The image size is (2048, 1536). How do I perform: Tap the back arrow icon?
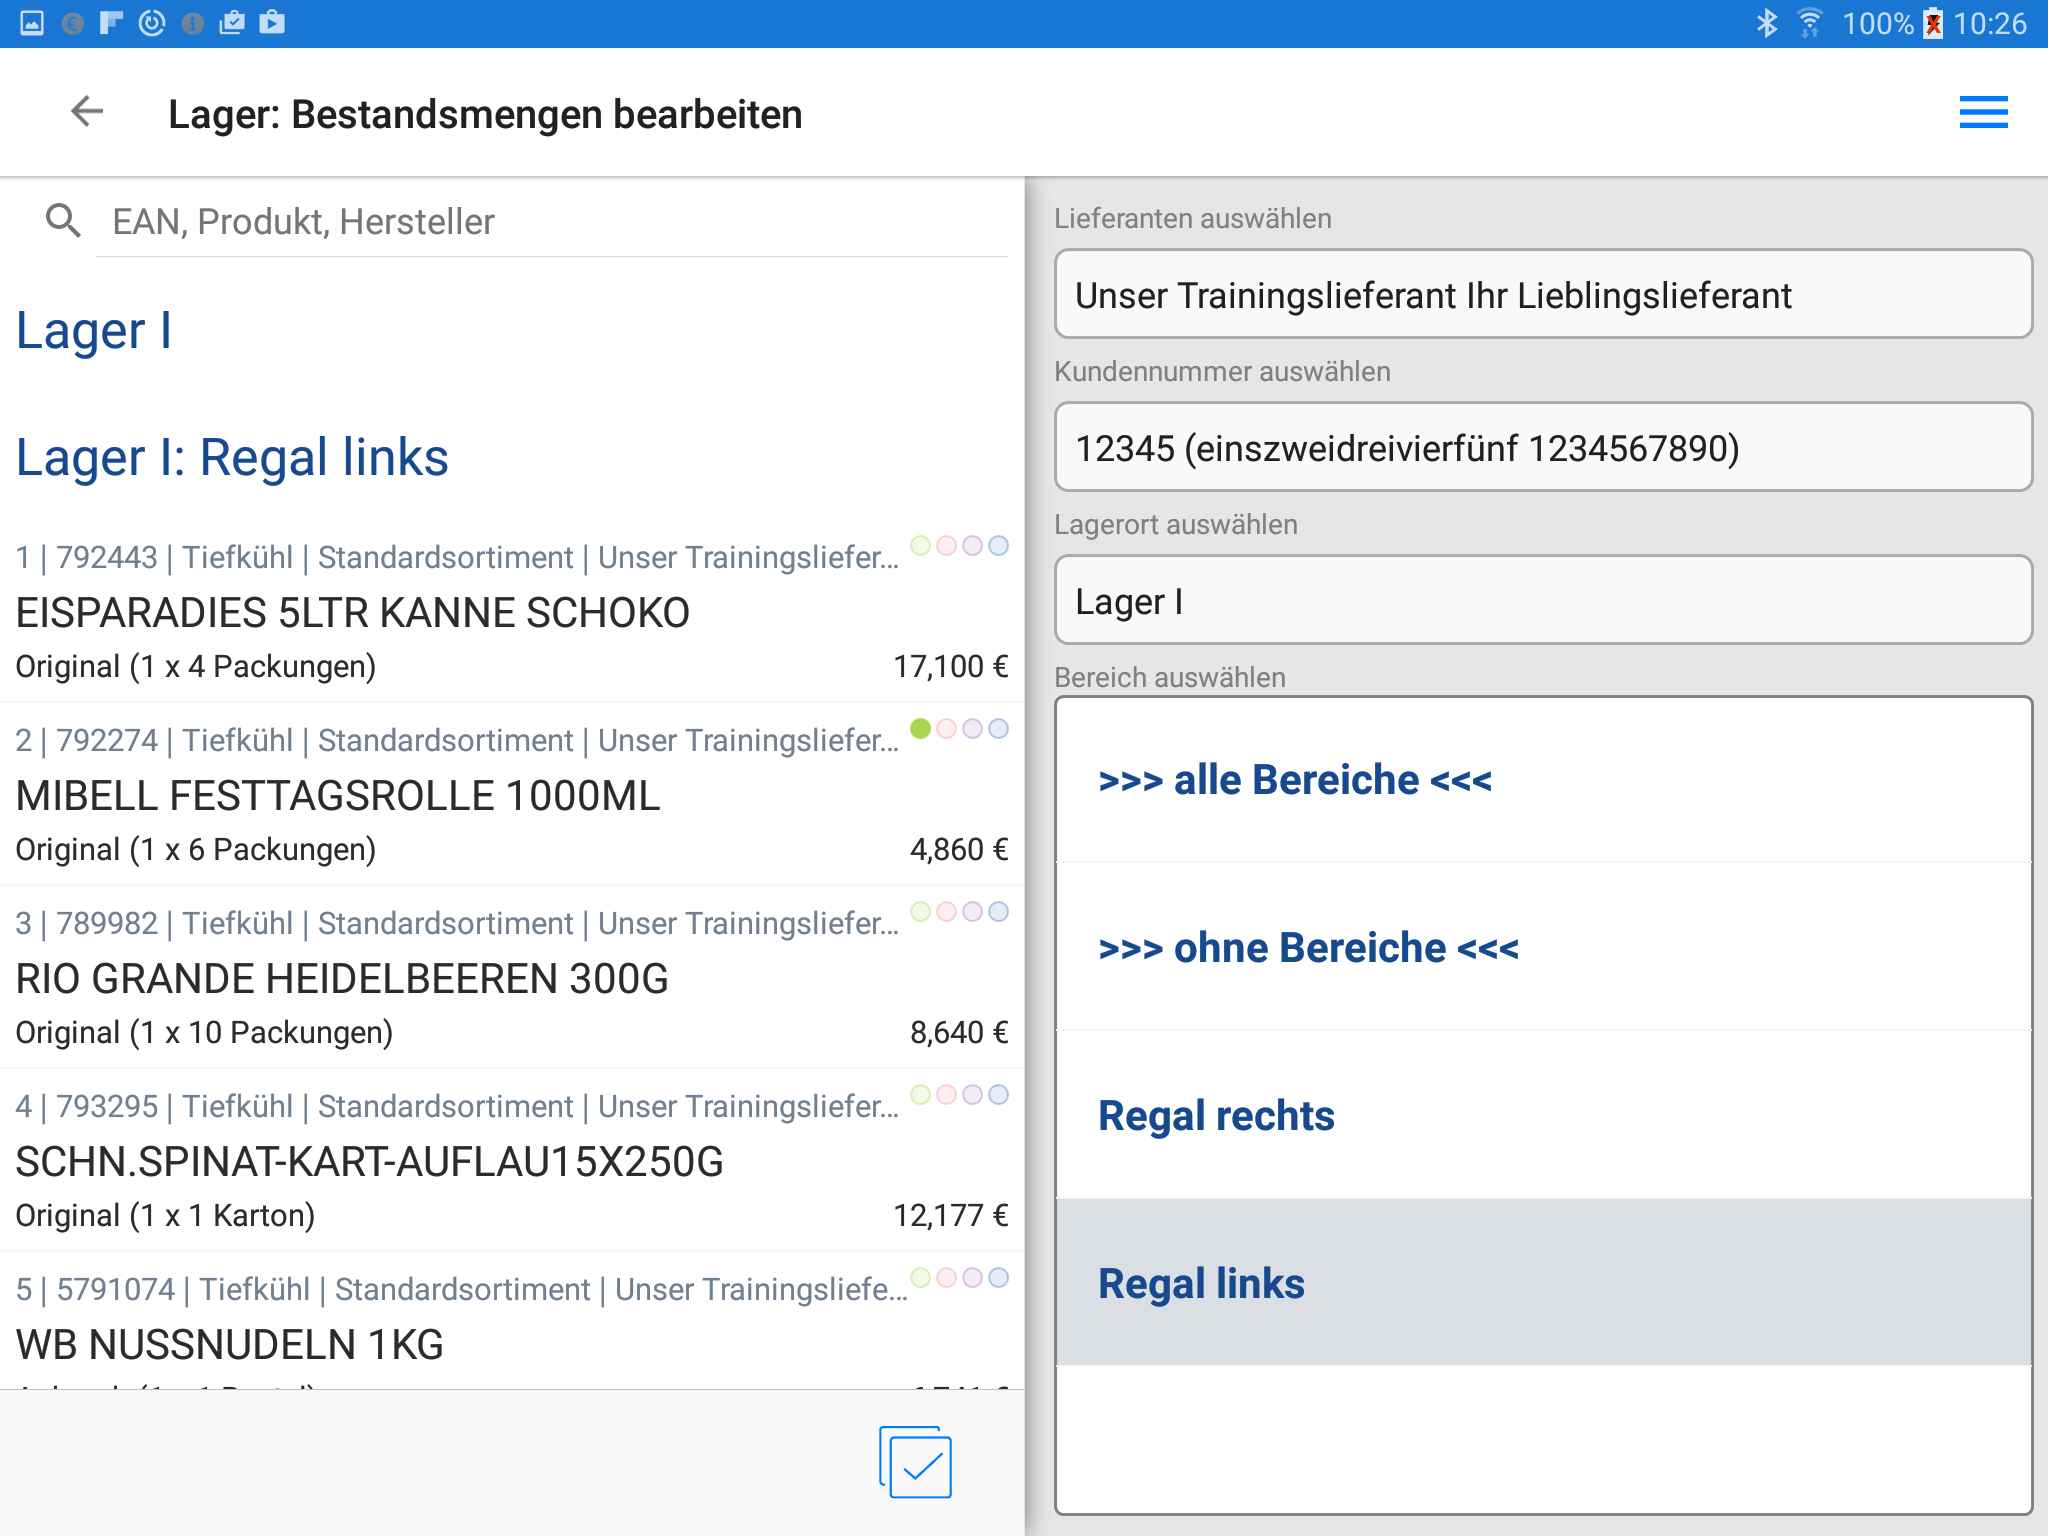(87, 112)
